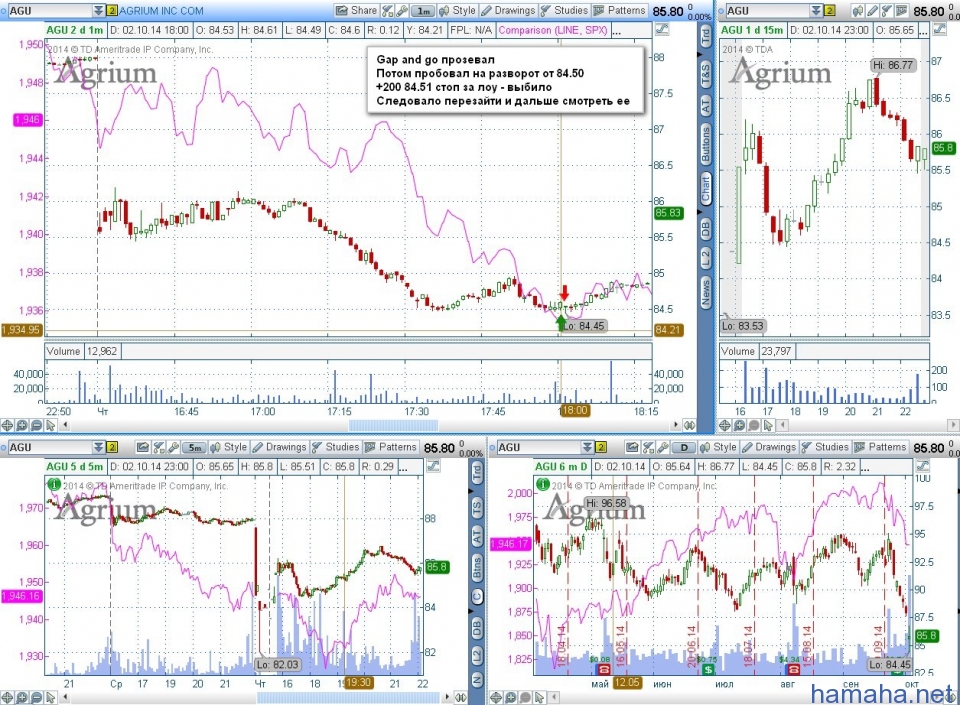Open quick time frames scissors icon in top-left chart

(x=388, y=10)
